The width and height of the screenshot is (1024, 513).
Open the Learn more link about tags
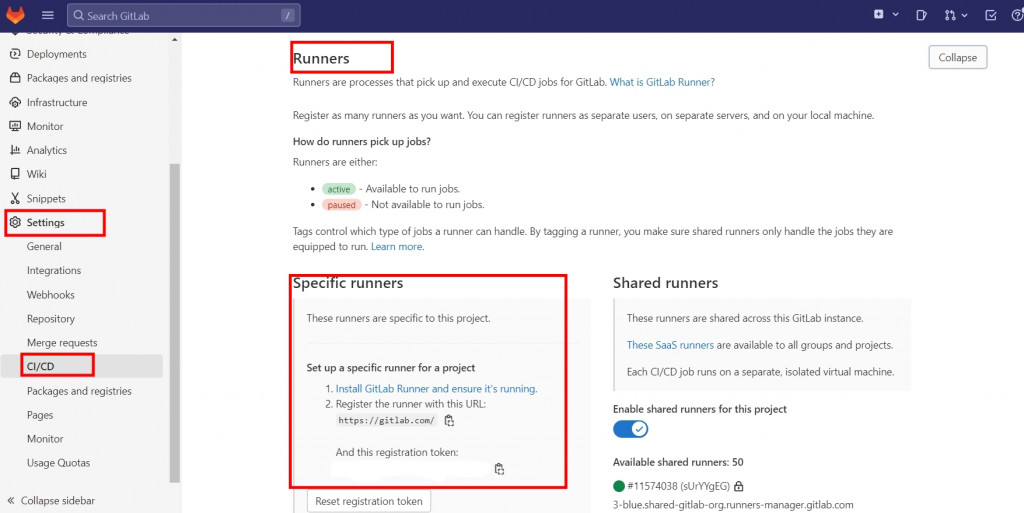click(396, 247)
